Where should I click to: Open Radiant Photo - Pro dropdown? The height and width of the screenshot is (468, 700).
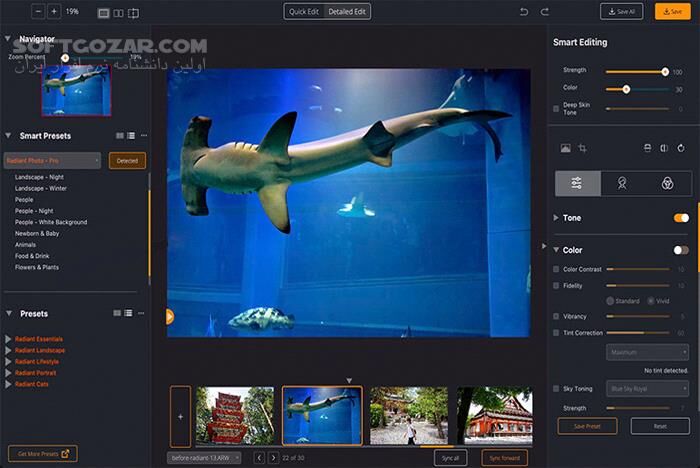tap(52, 161)
